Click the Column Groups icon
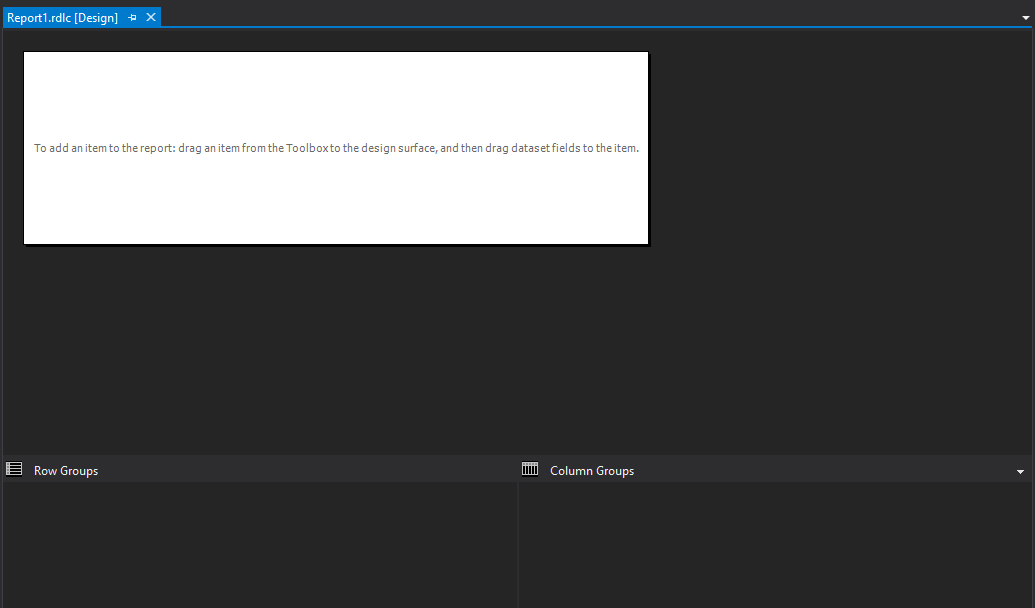The width and height of the screenshot is (1035, 608). coord(530,469)
